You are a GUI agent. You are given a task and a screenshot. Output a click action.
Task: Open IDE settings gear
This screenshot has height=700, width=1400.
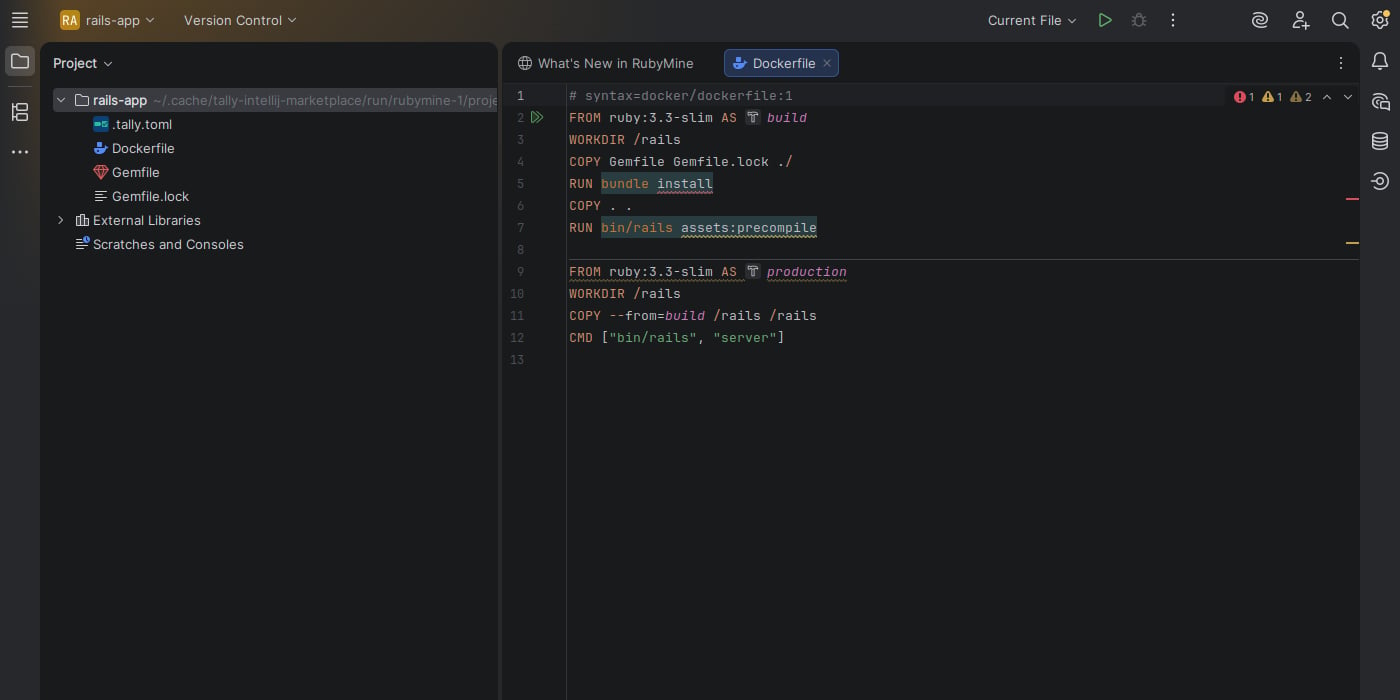coord(1380,20)
